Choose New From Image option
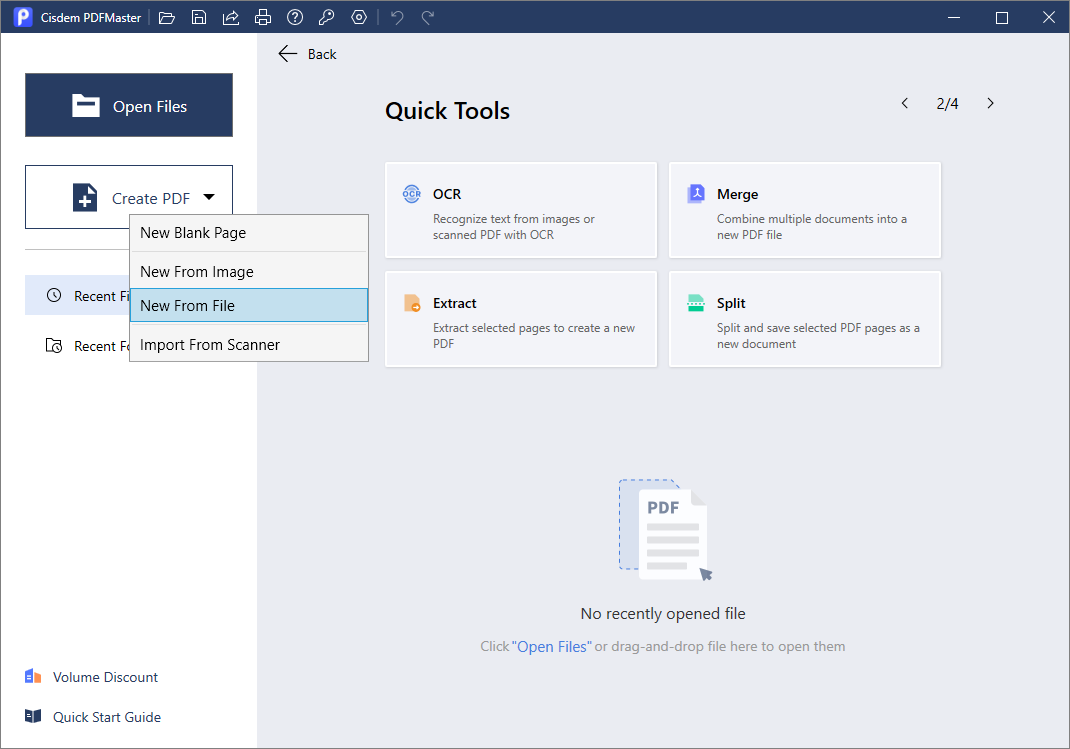Viewport: 1070px width, 749px height. pyautogui.click(x=249, y=271)
